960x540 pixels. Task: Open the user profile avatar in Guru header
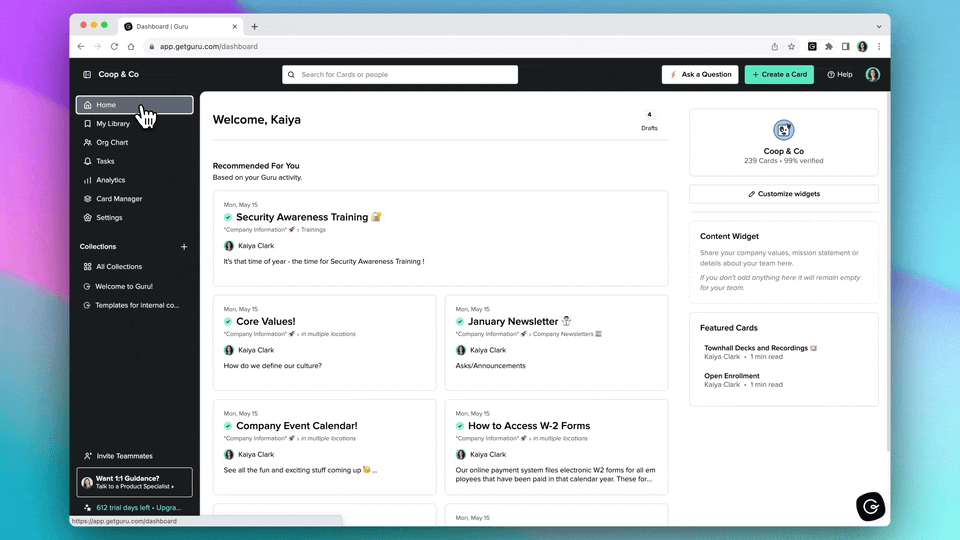pyautogui.click(x=873, y=75)
